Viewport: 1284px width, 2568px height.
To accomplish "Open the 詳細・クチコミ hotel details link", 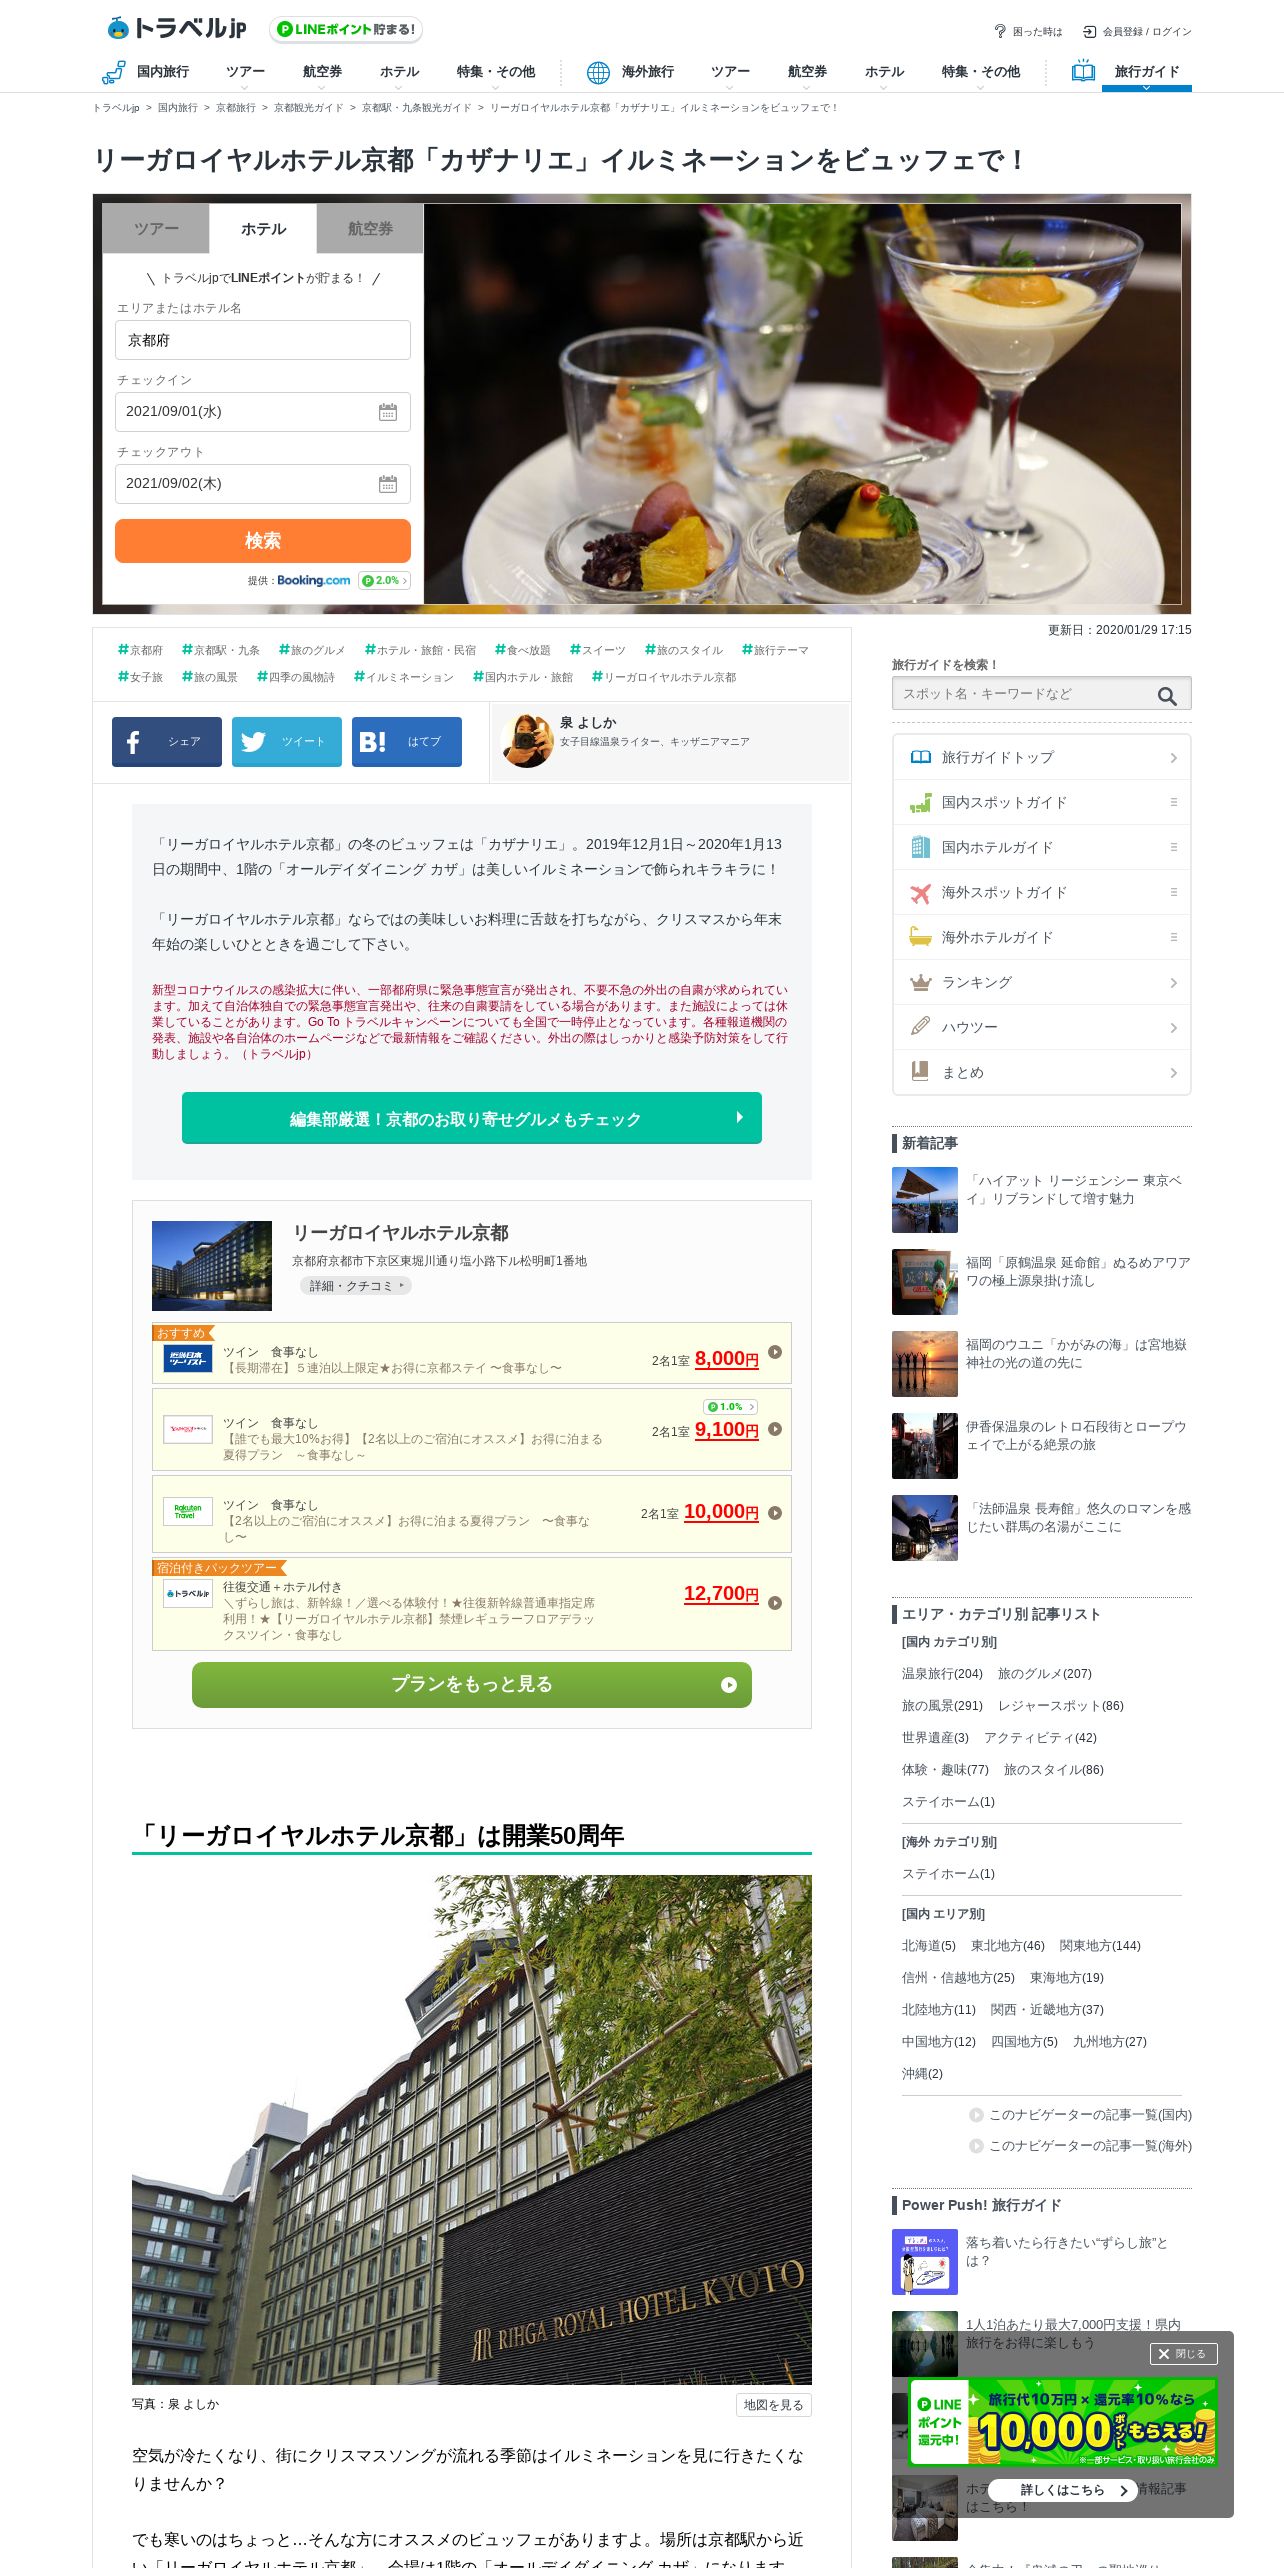I will point(356,1286).
